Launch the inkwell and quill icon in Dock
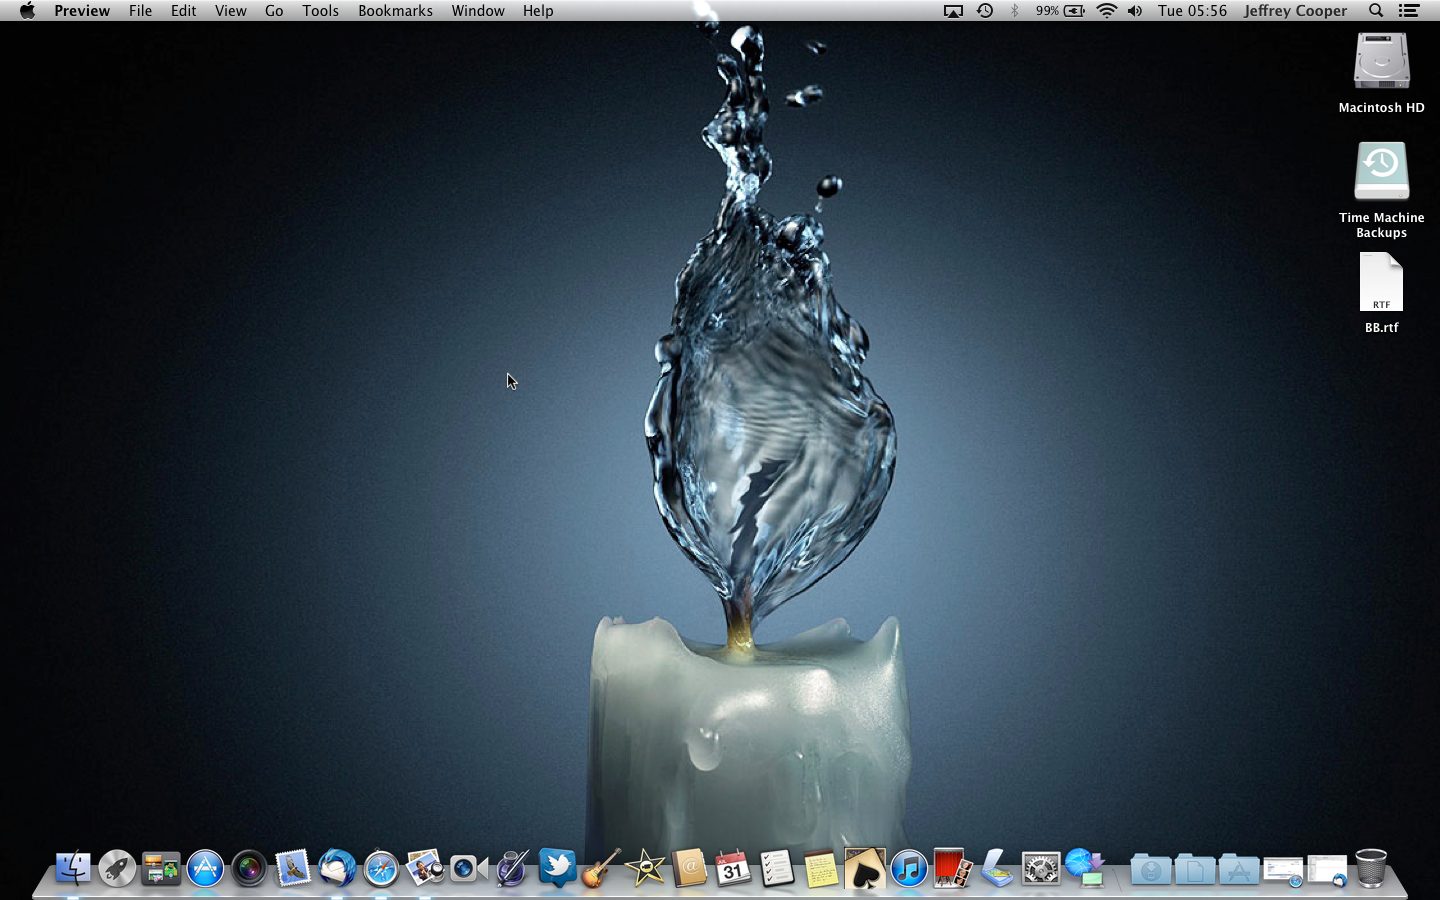The image size is (1440, 900). [x=513, y=868]
